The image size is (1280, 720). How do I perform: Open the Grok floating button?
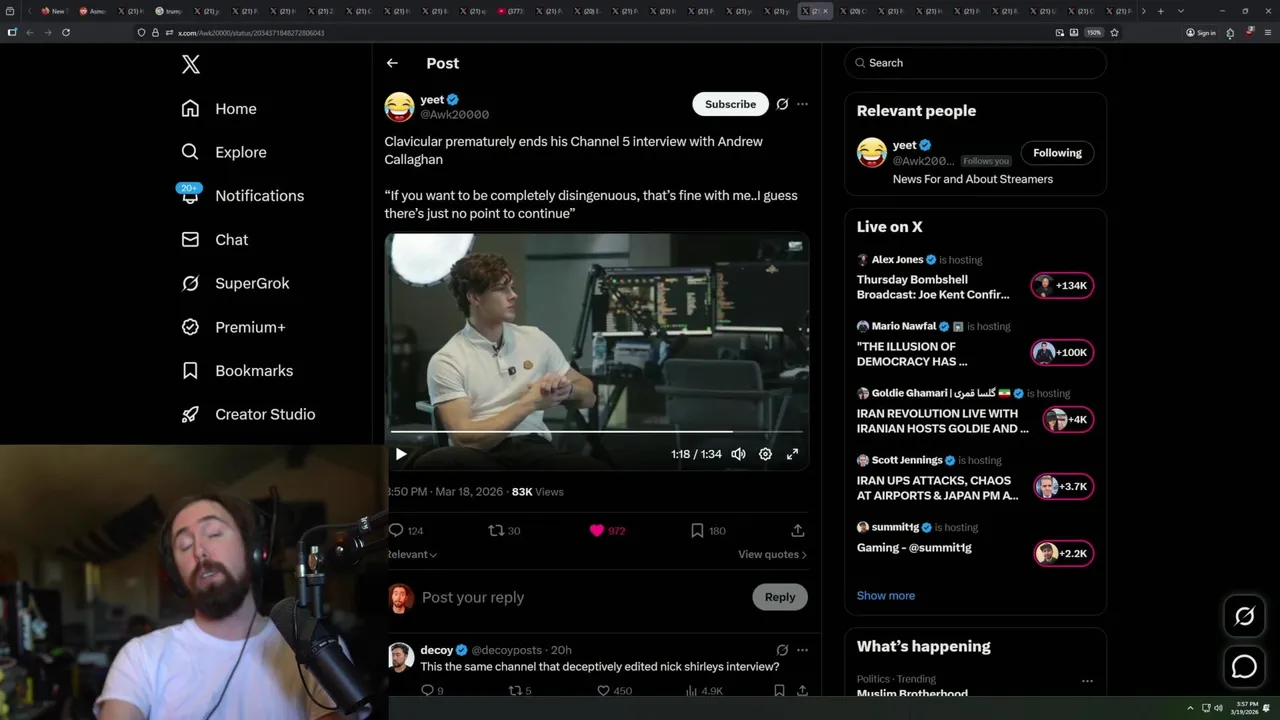(1244, 617)
